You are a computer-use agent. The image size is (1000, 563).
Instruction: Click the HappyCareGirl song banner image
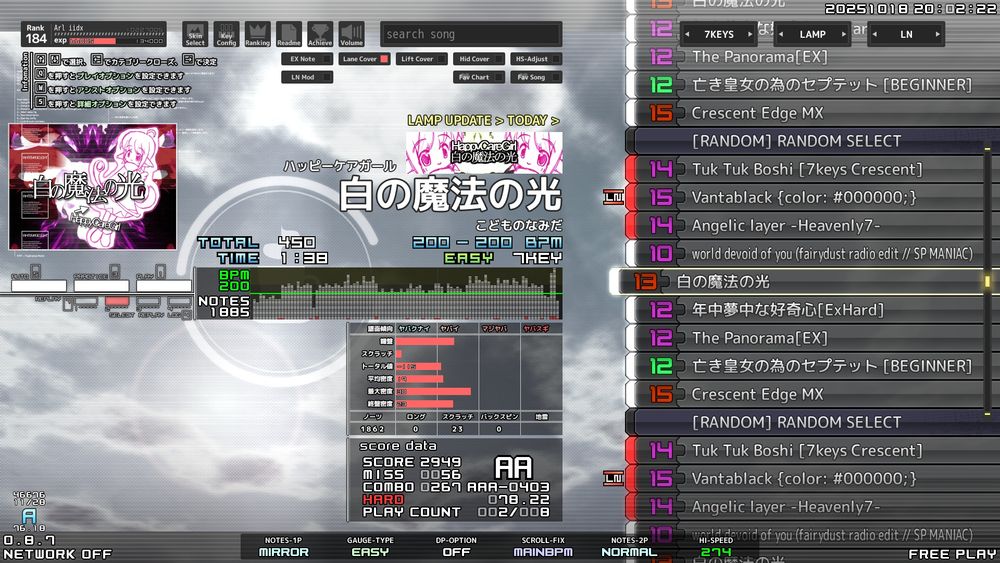pos(484,152)
